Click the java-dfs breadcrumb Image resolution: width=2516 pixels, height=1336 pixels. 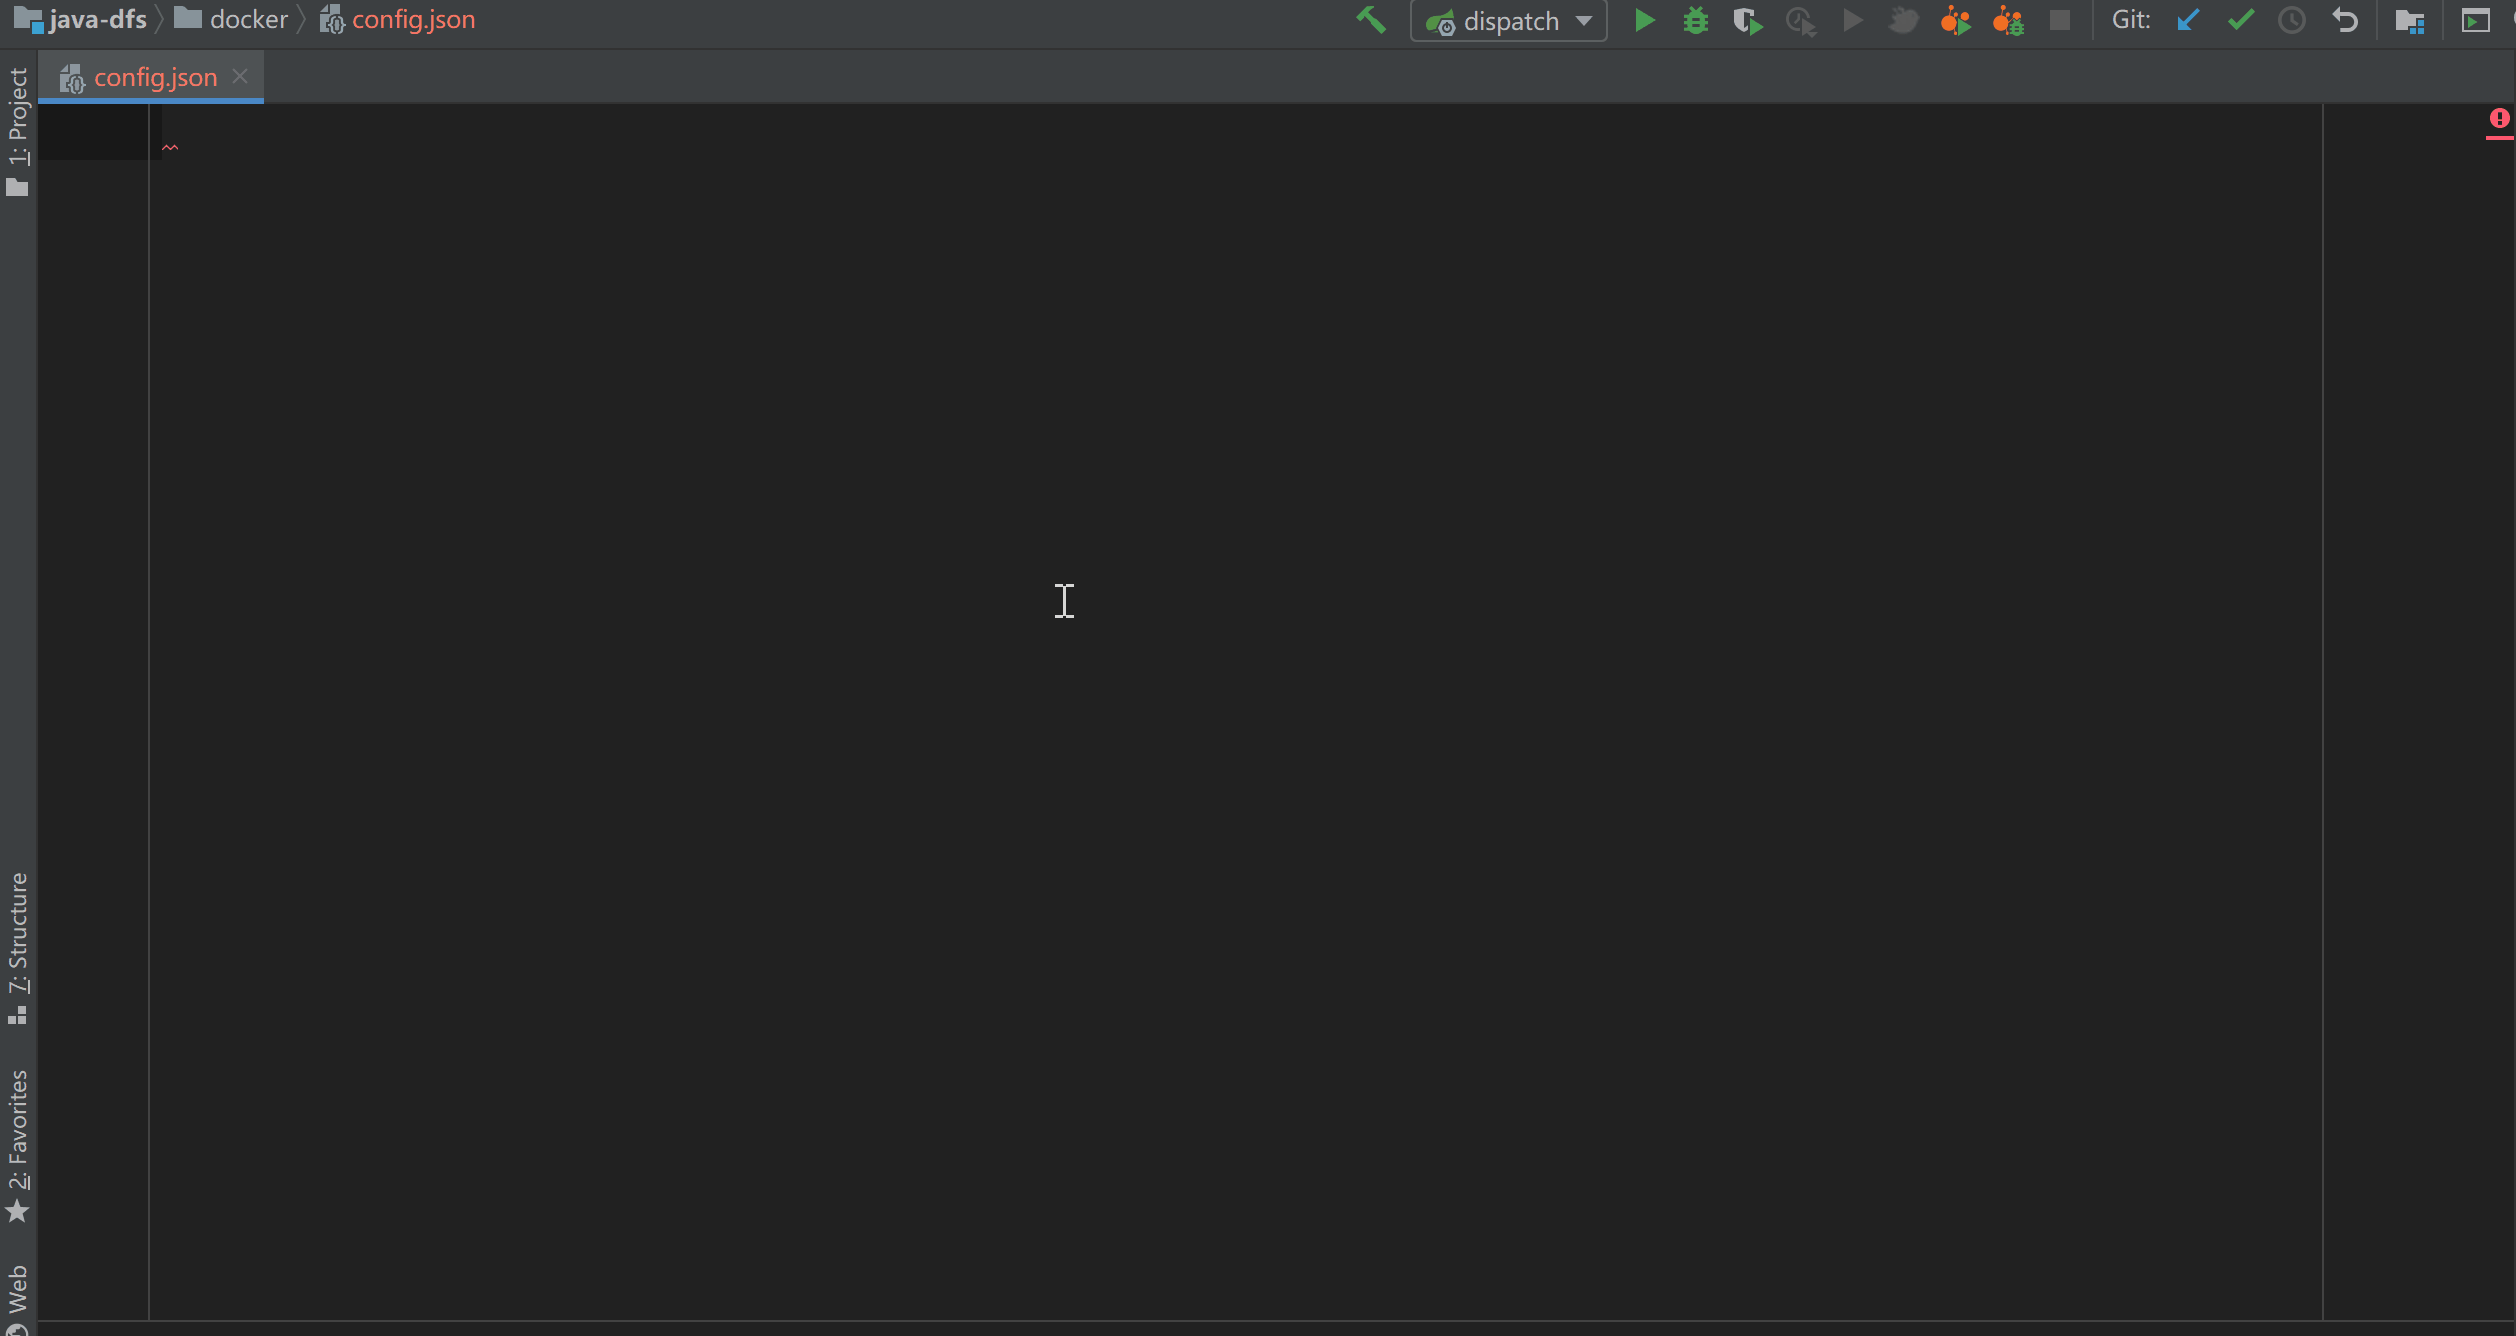97,19
